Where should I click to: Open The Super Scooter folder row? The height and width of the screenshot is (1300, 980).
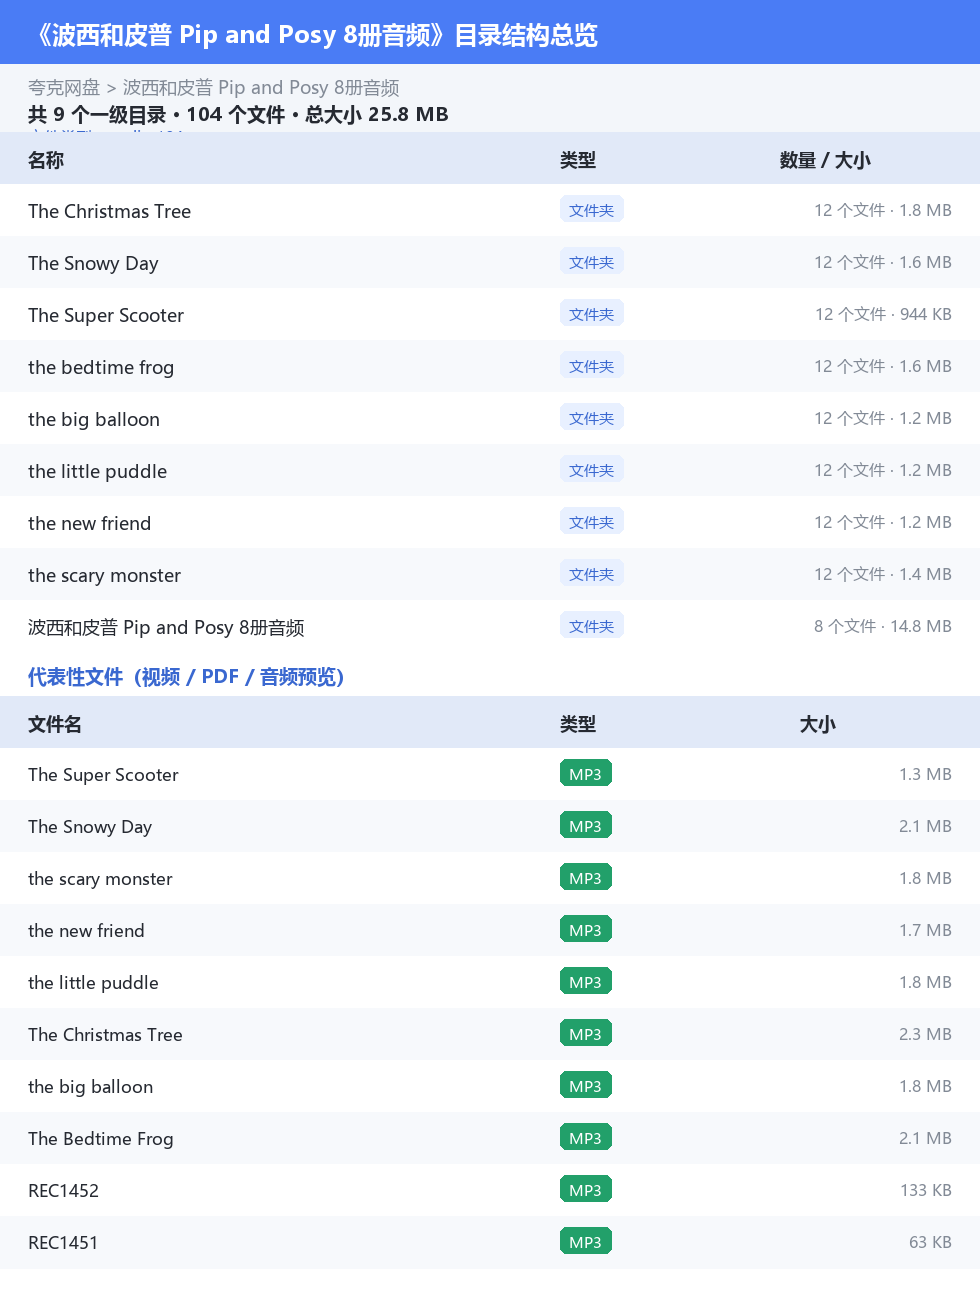pyautogui.click(x=490, y=314)
